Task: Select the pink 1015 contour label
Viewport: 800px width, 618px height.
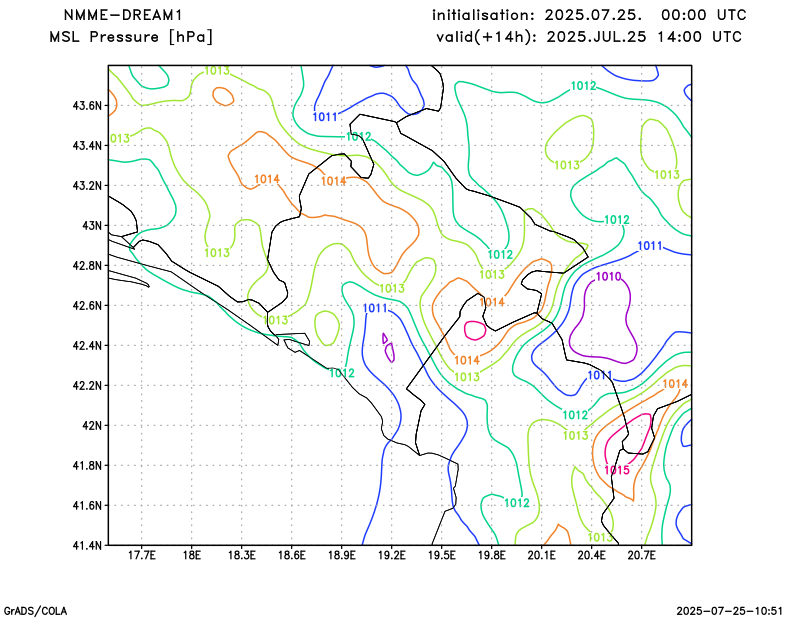Action: pyautogui.click(x=617, y=470)
